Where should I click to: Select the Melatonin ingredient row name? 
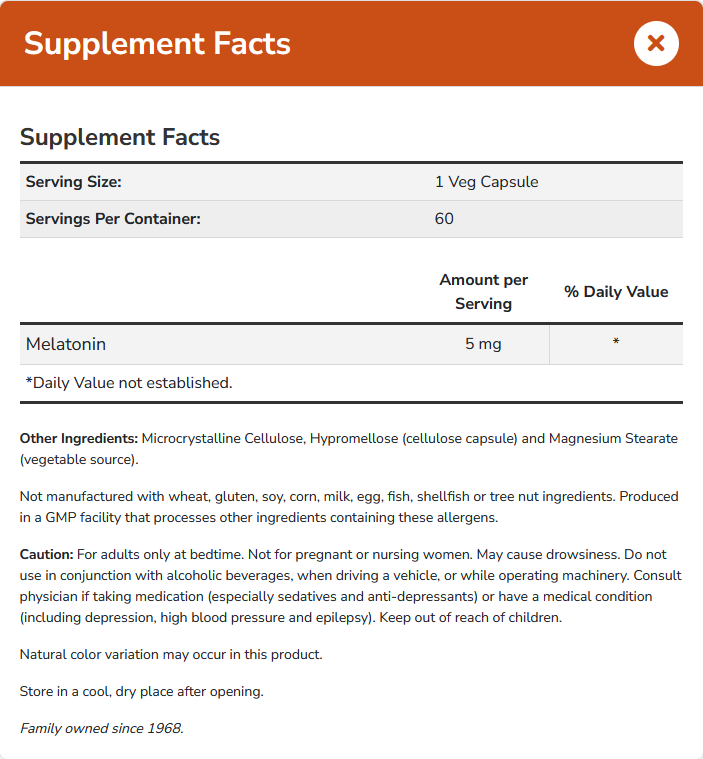[66, 344]
